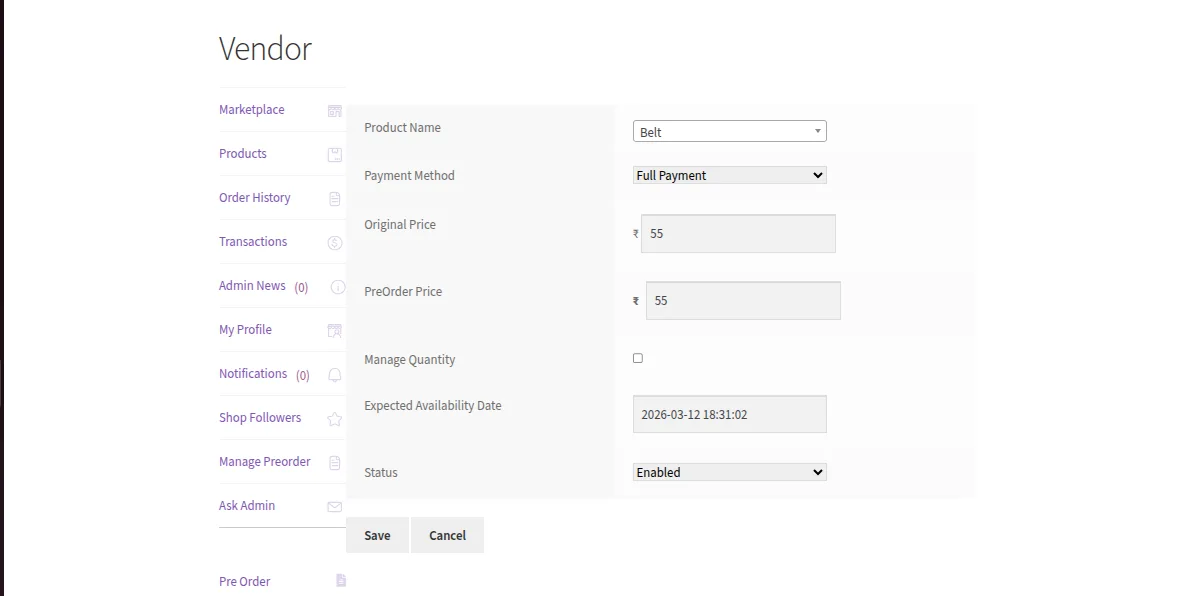This screenshot has width=1202, height=596.
Task: Click the Ask Admin envelope icon
Action: coord(335,507)
